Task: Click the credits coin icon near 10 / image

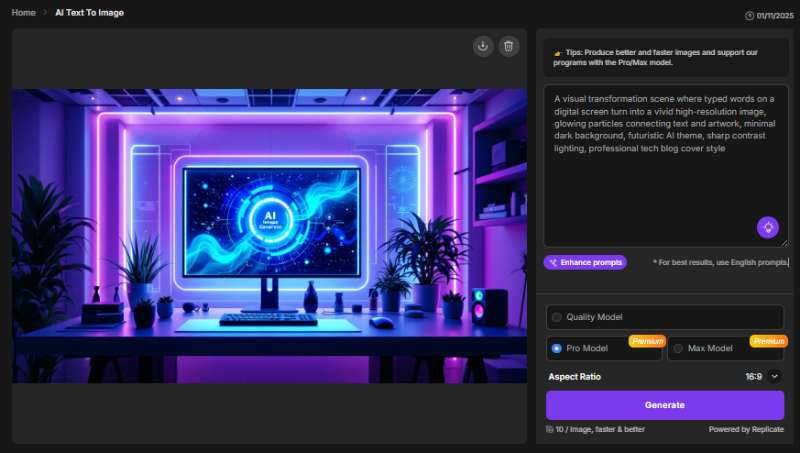Action: 549,430
